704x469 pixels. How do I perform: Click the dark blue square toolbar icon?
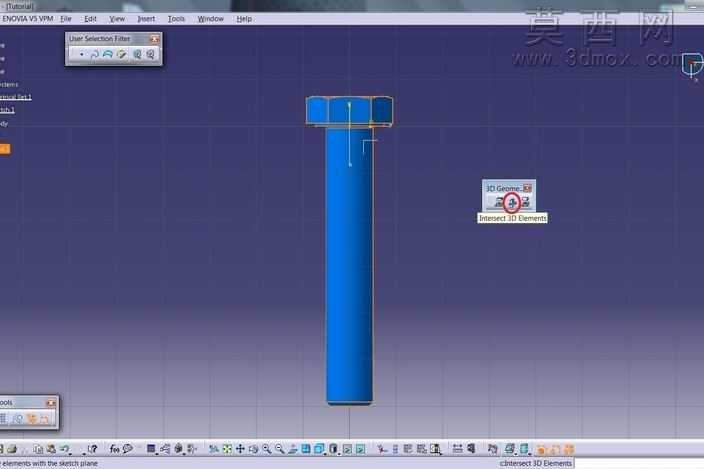[151, 449]
